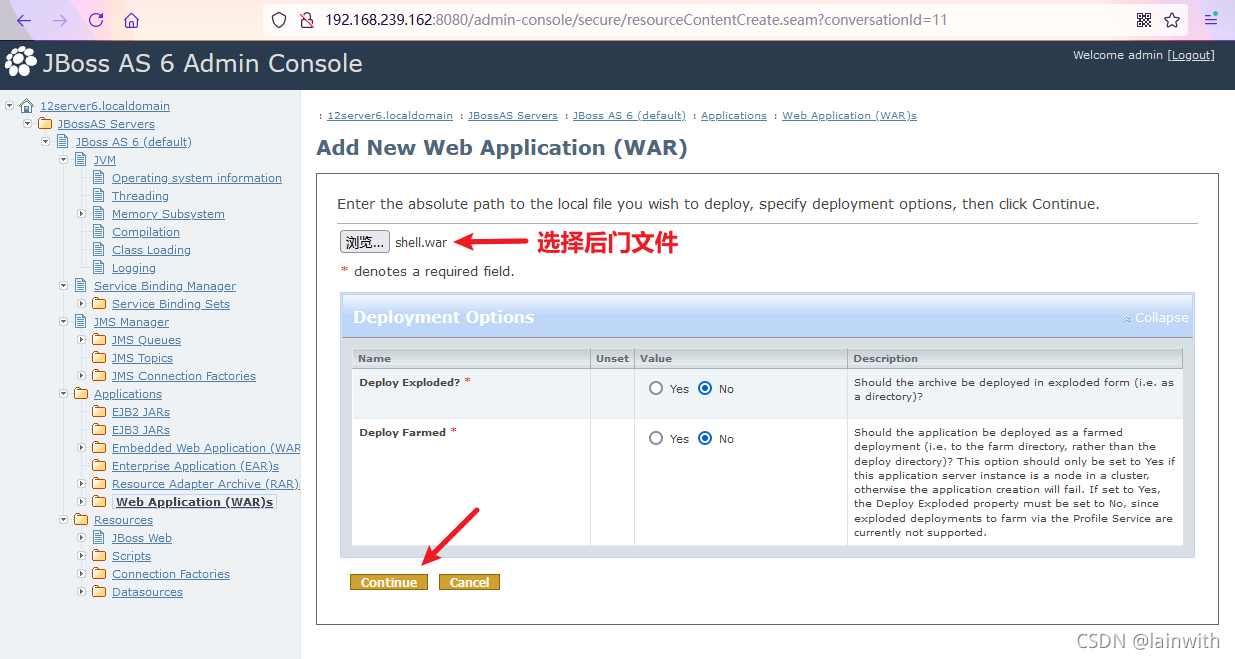Image resolution: width=1235 pixels, height=659 pixels.
Task: Set Deploy Farmed to No
Action: [705, 438]
